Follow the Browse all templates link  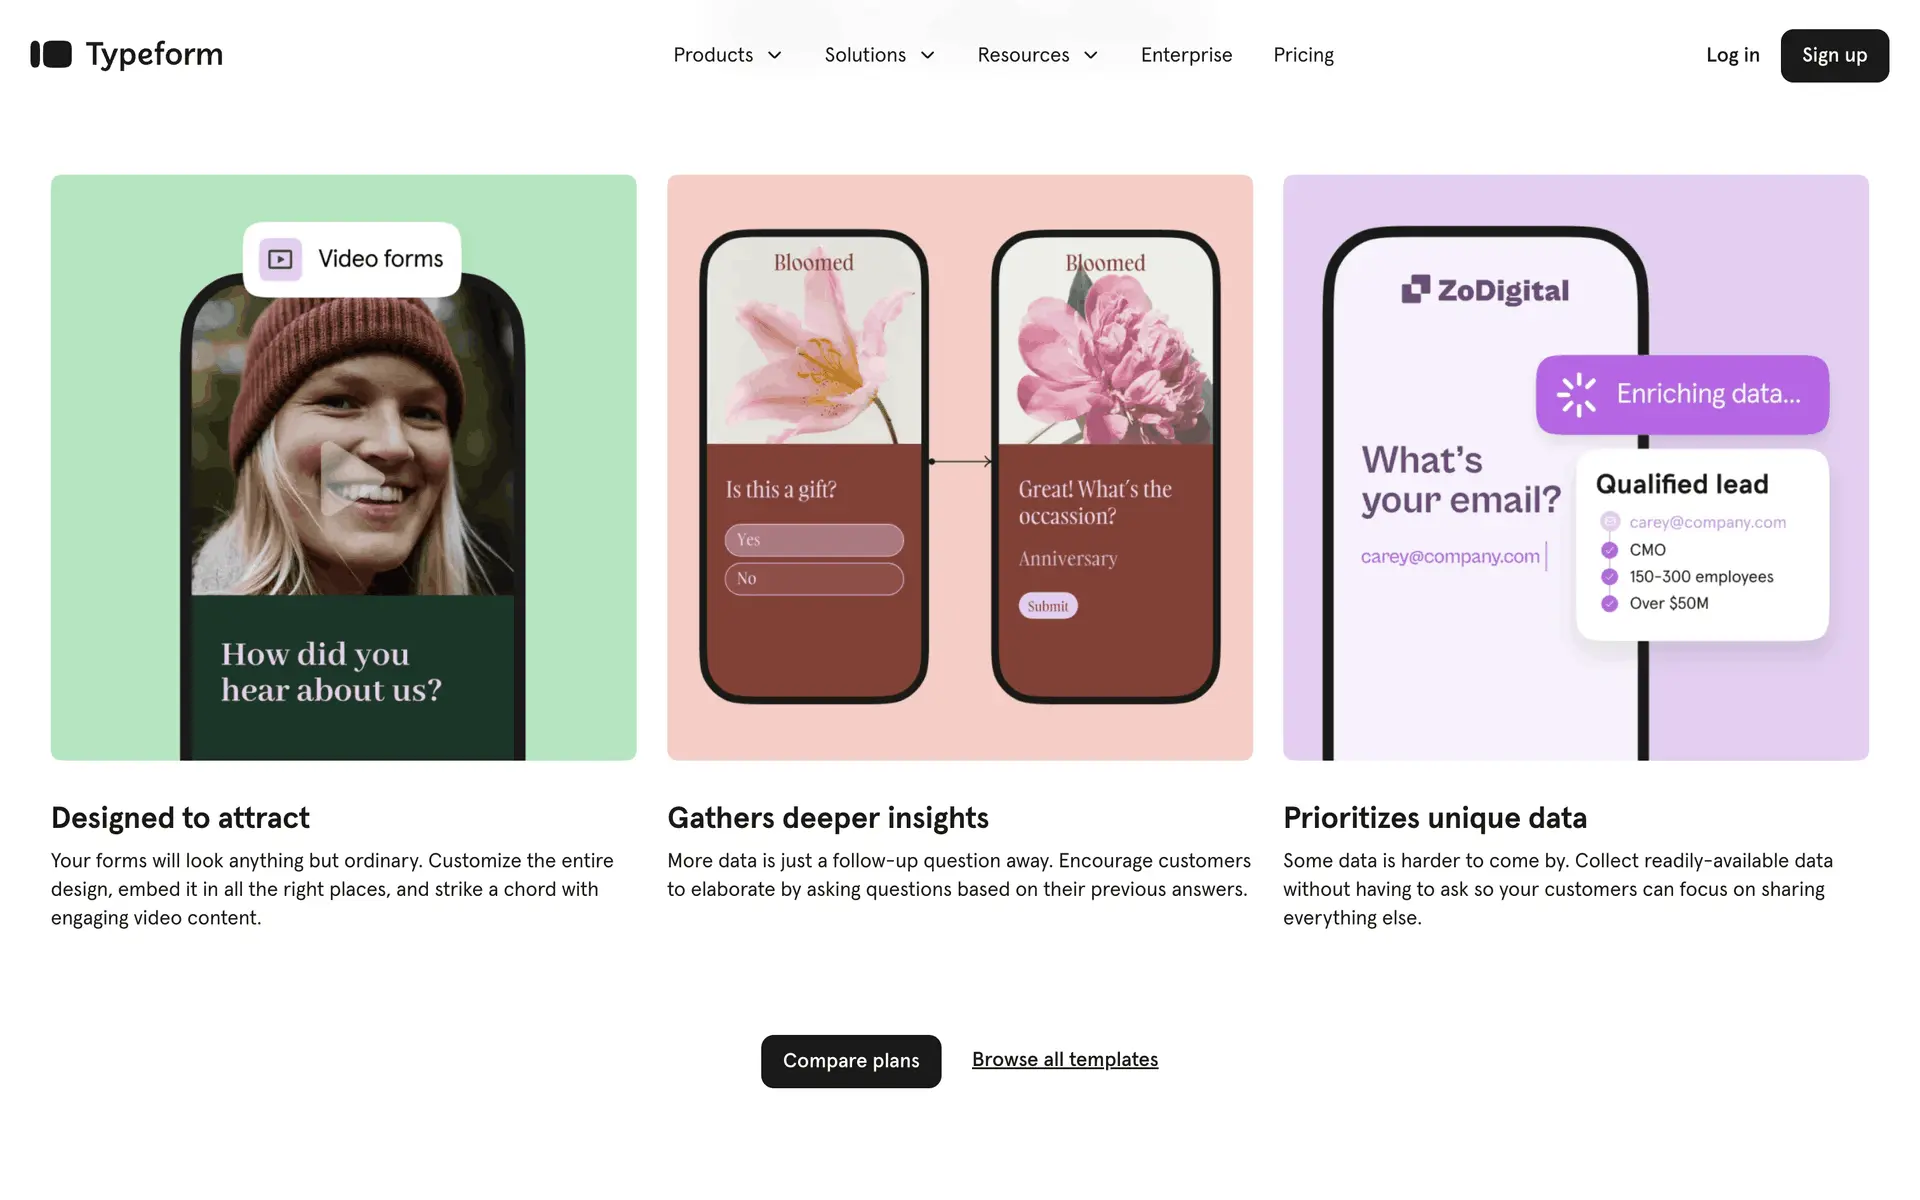(x=1065, y=1060)
